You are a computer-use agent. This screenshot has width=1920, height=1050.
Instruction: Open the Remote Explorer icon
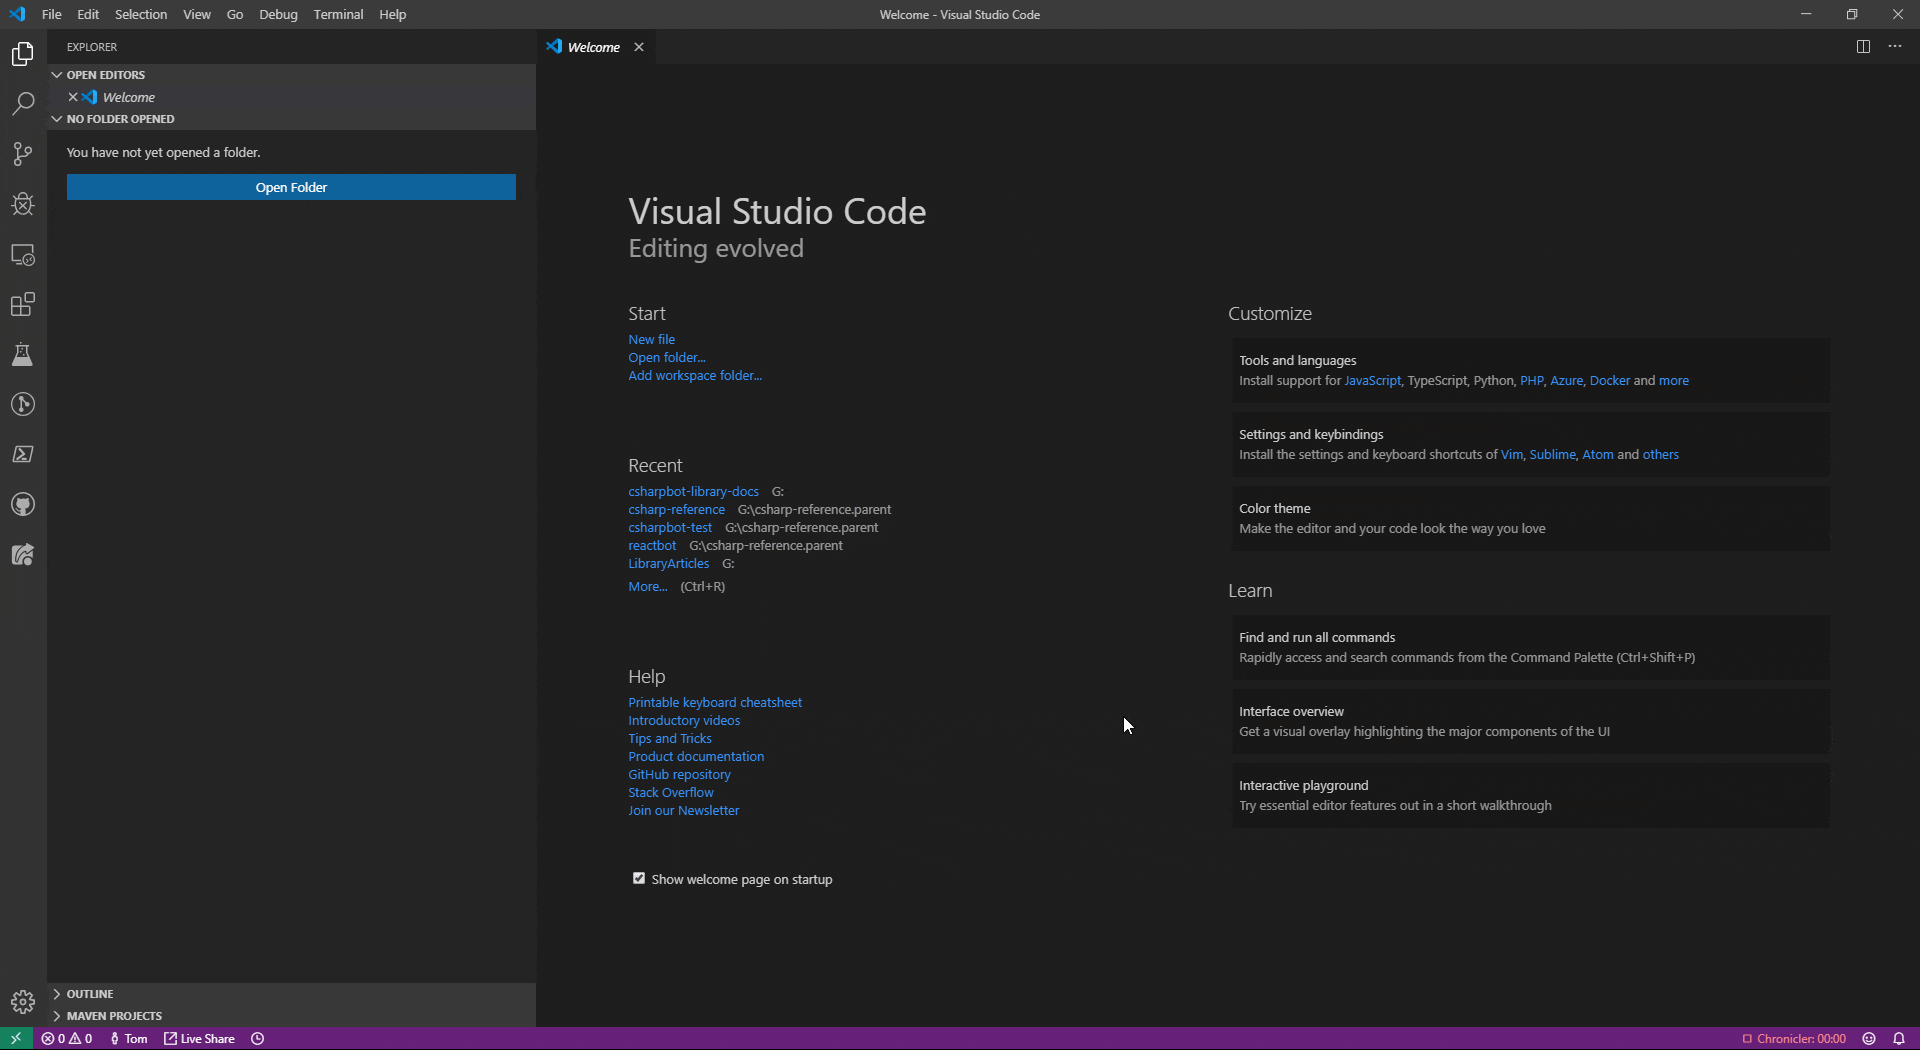point(23,255)
